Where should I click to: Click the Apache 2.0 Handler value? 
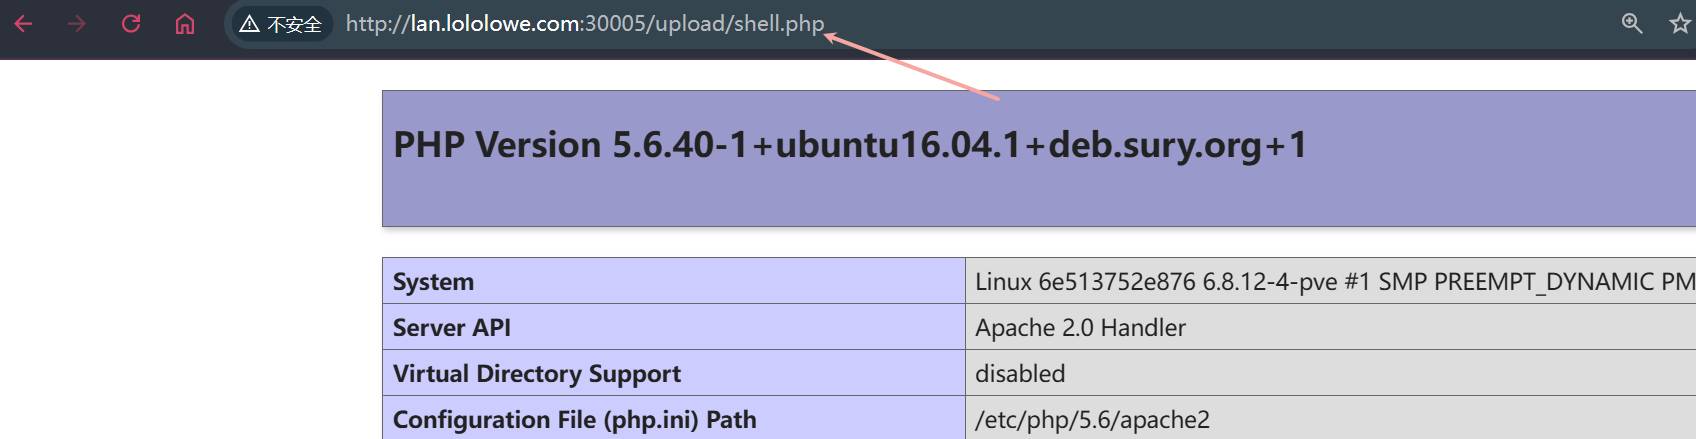(x=1080, y=328)
